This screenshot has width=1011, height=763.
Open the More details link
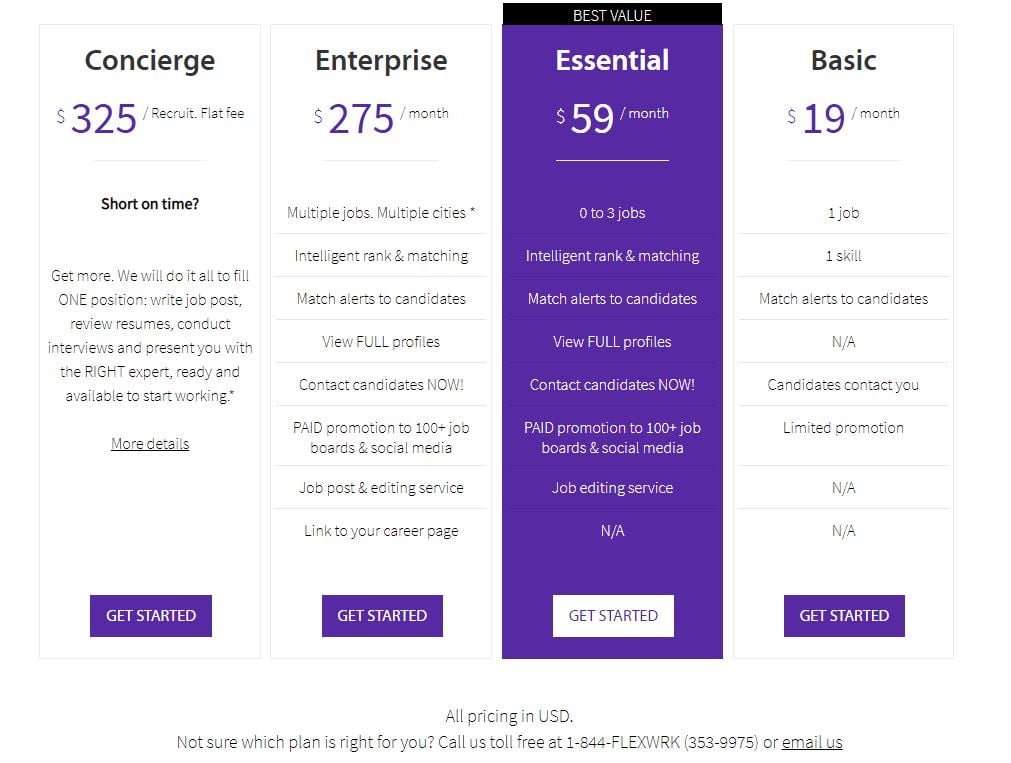point(150,444)
